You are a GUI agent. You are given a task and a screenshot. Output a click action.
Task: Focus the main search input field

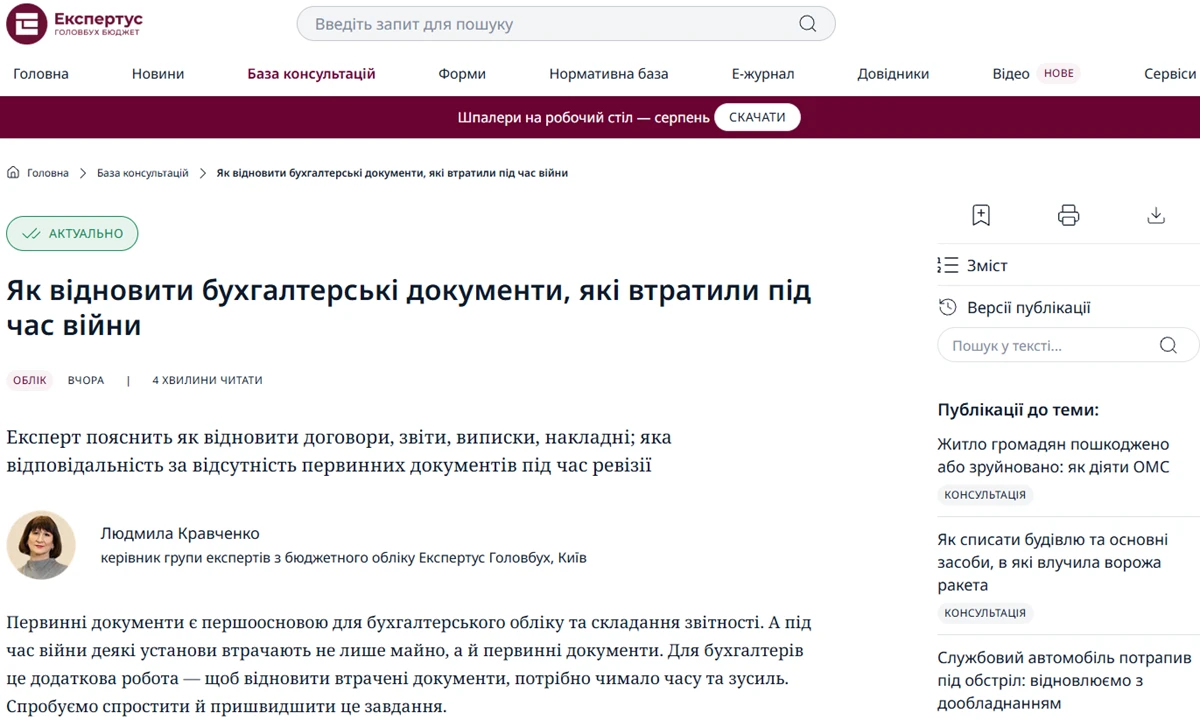(x=565, y=24)
